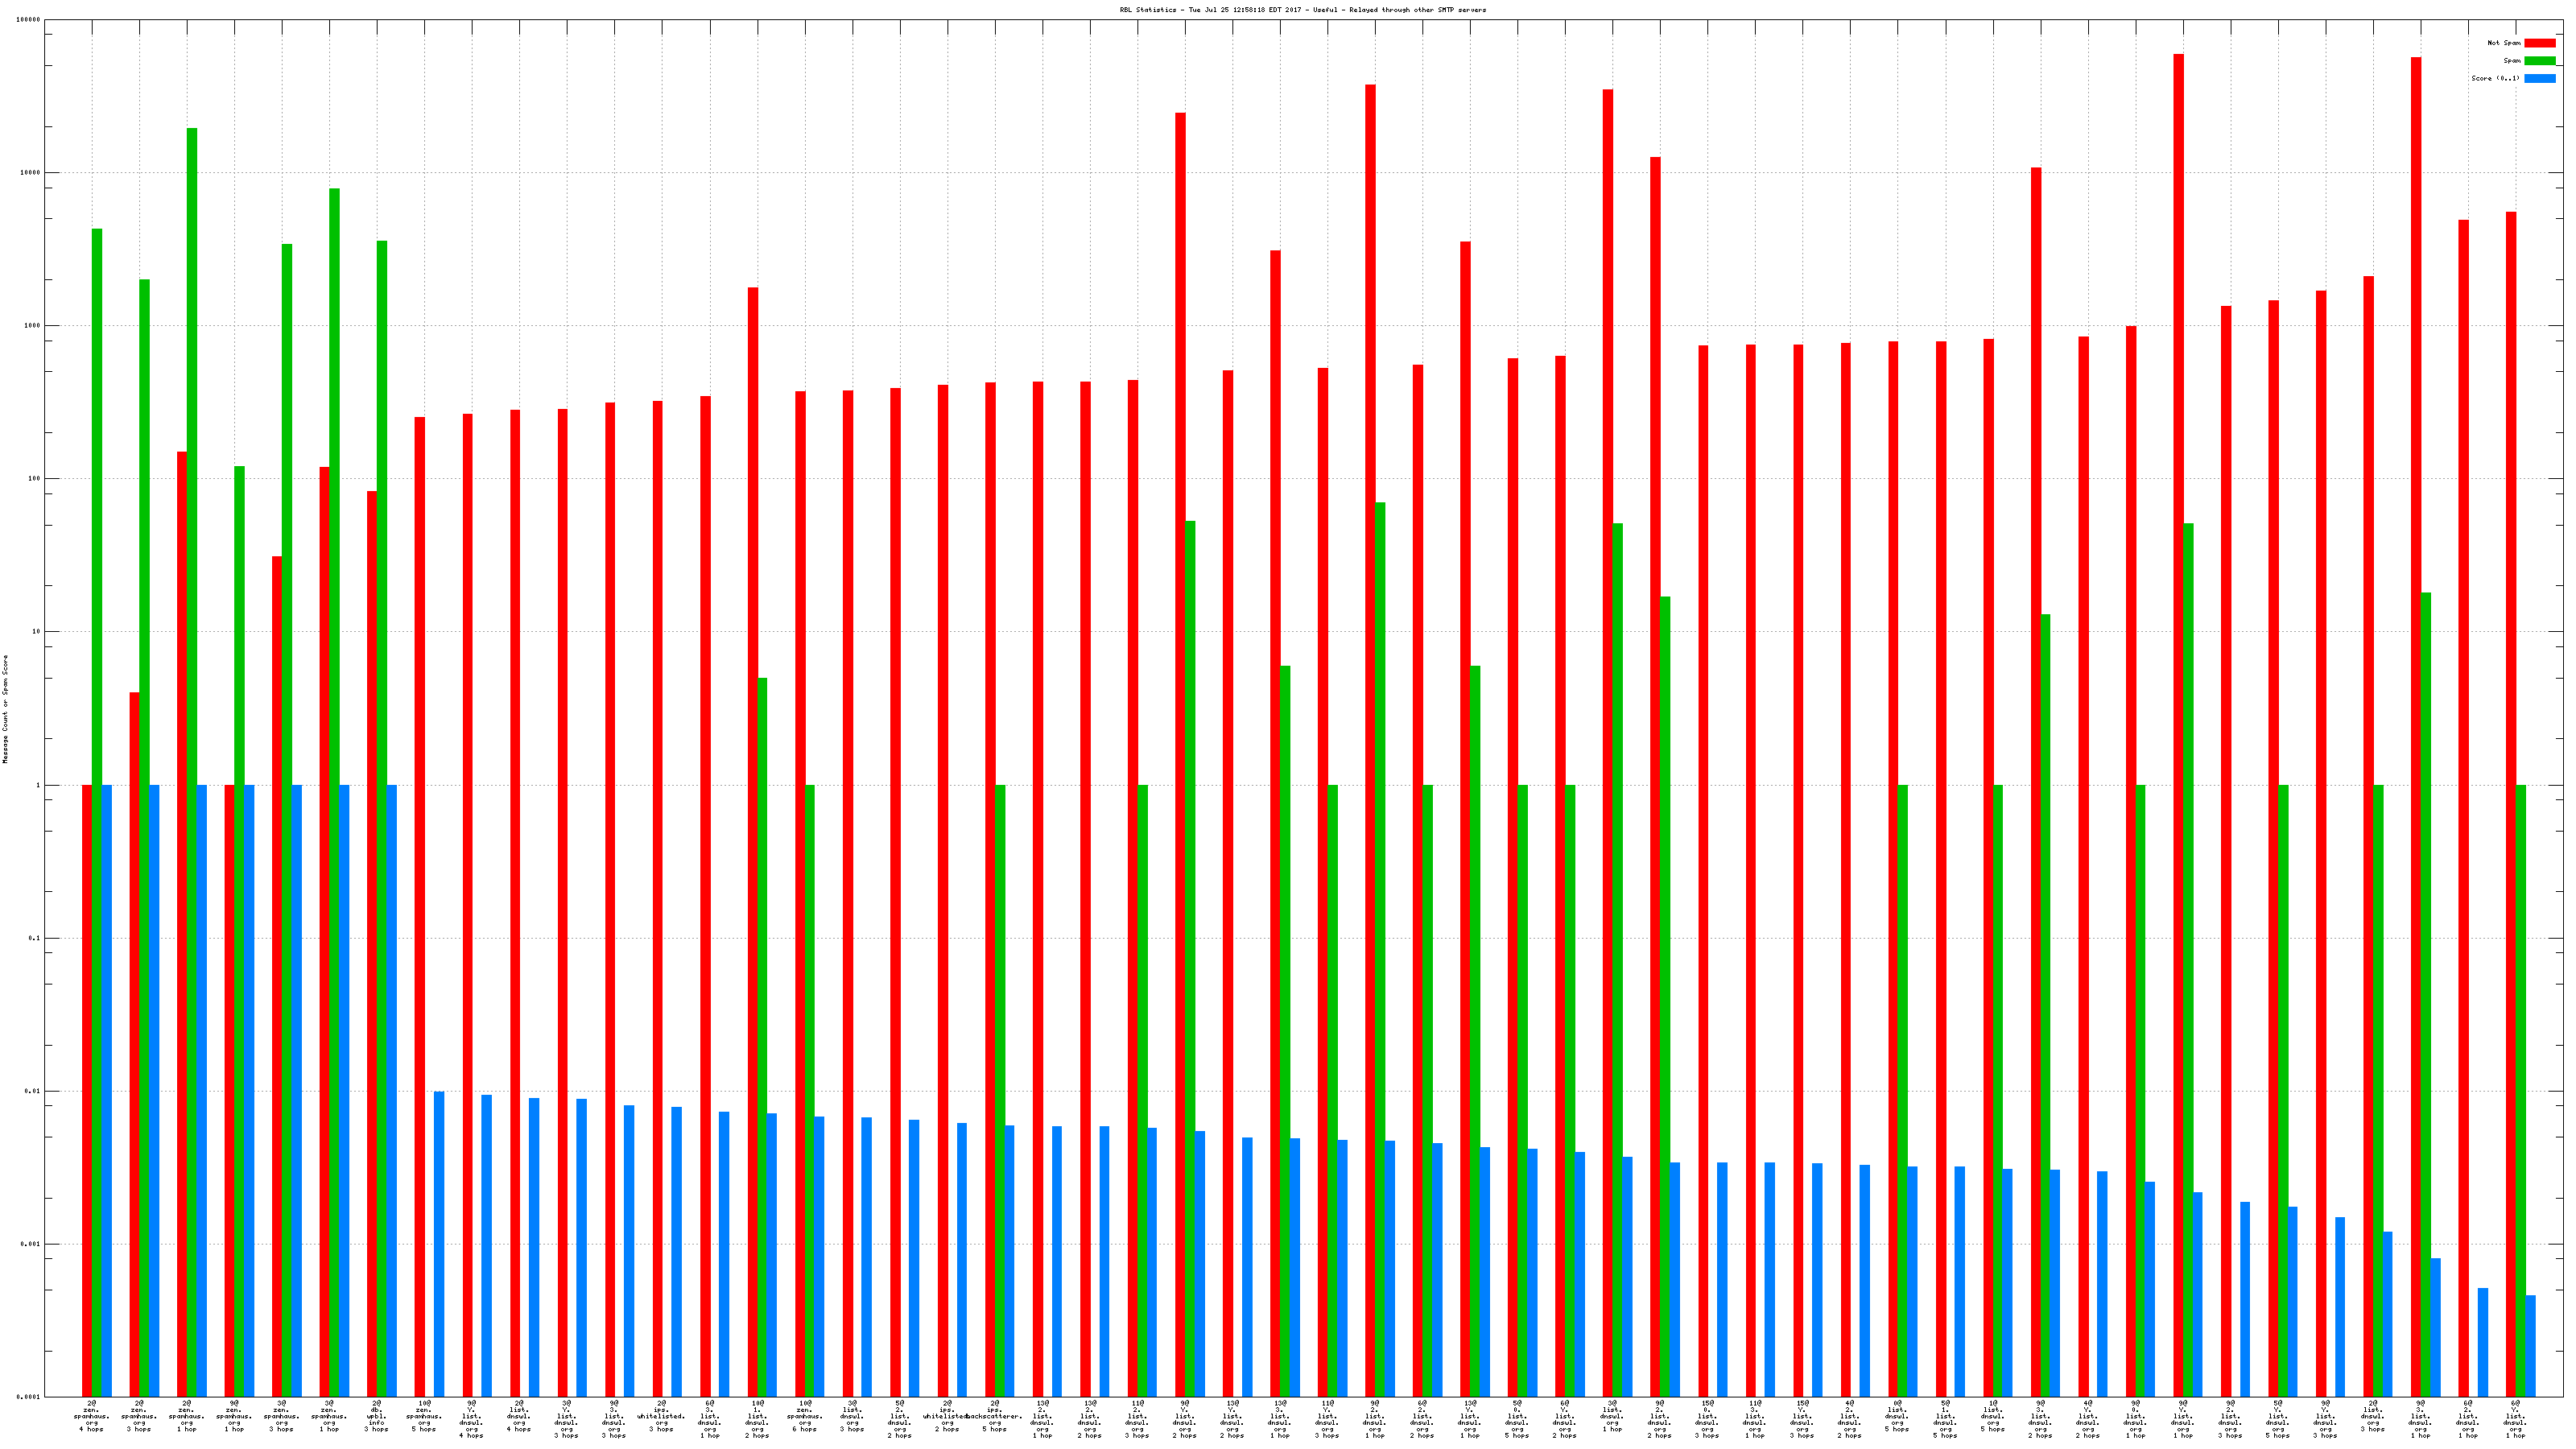
Task: Click the 0.01 y-axis tick label
Action: point(33,1091)
